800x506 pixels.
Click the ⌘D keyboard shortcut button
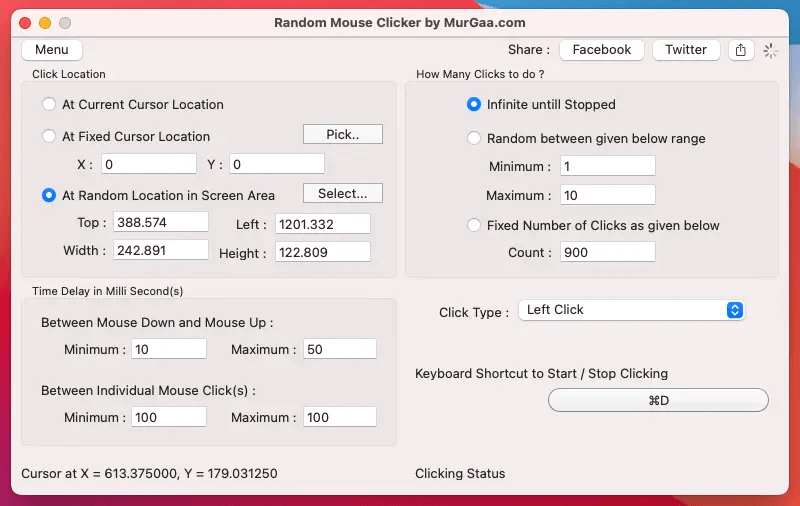tap(658, 400)
